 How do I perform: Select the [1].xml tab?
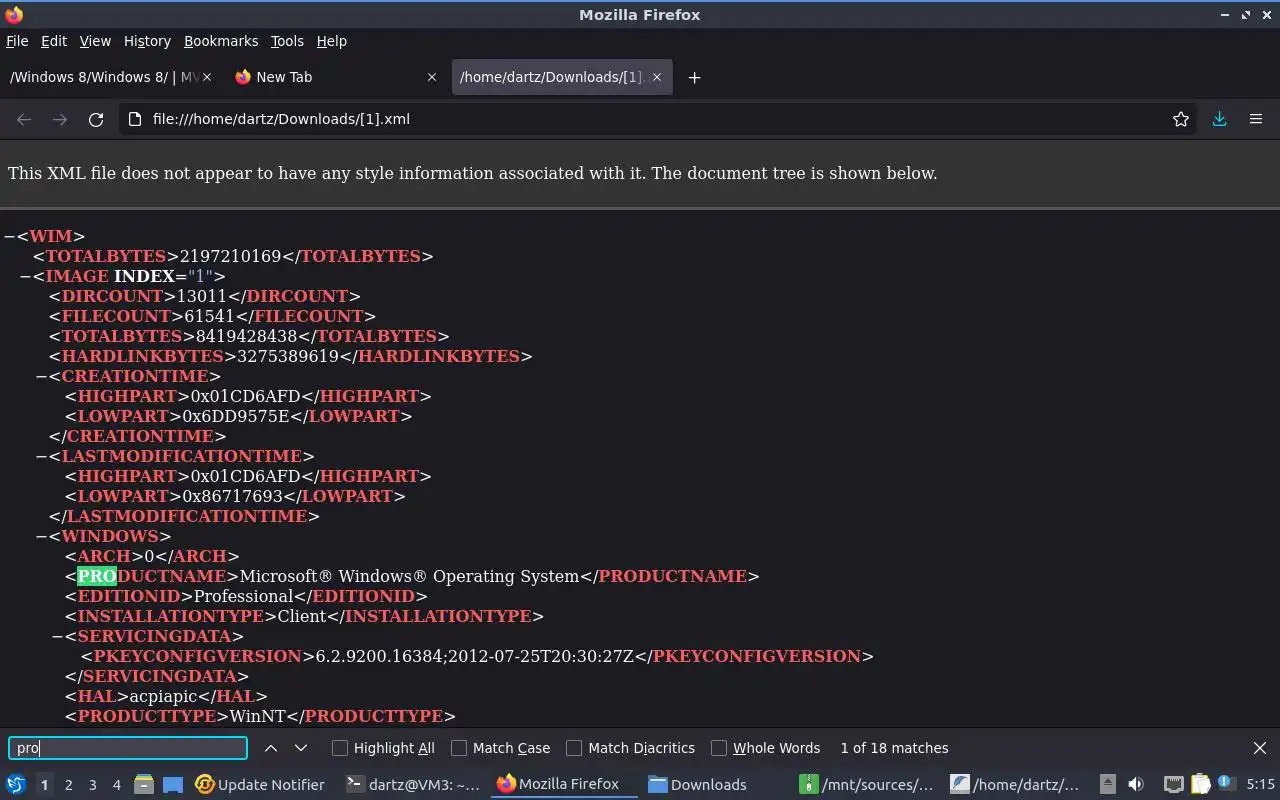coord(561,77)
